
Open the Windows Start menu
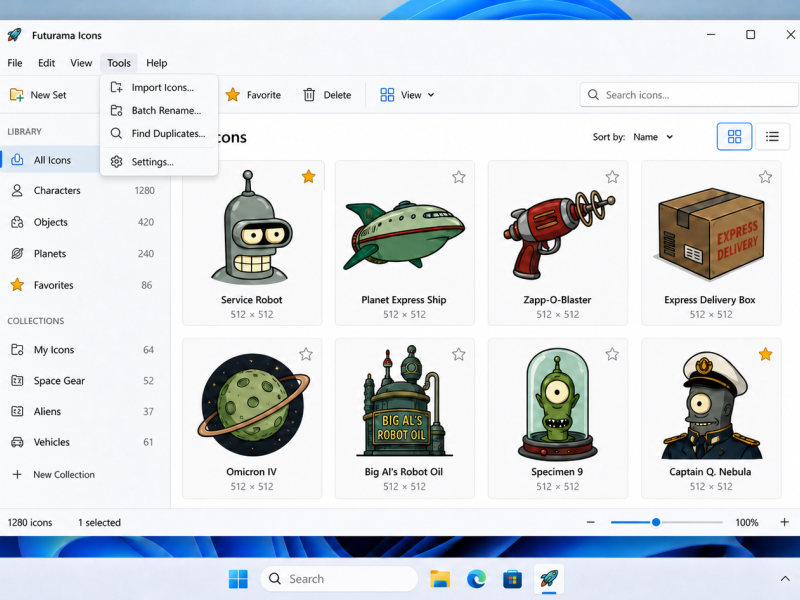tap(238, 579)
